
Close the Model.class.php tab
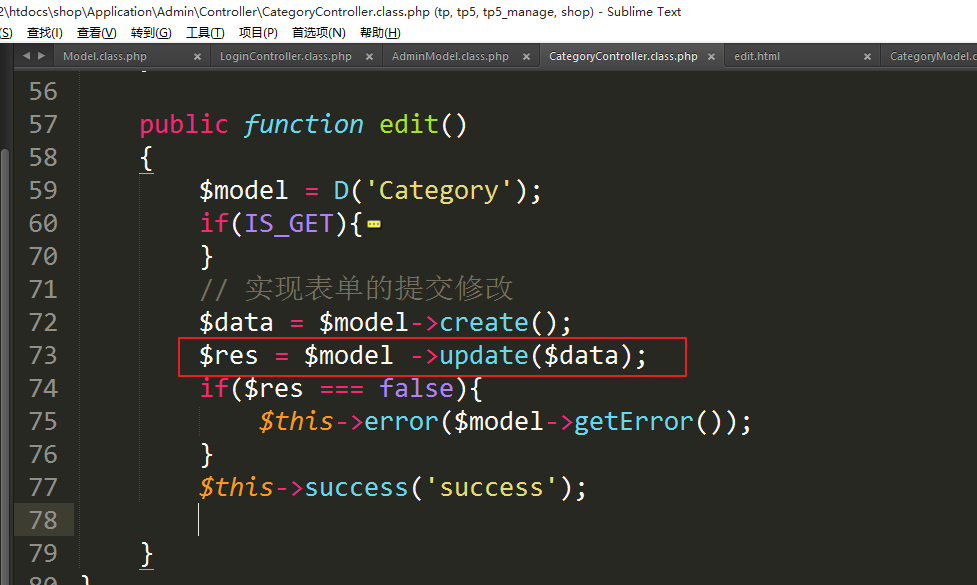[x=198, y=57]
